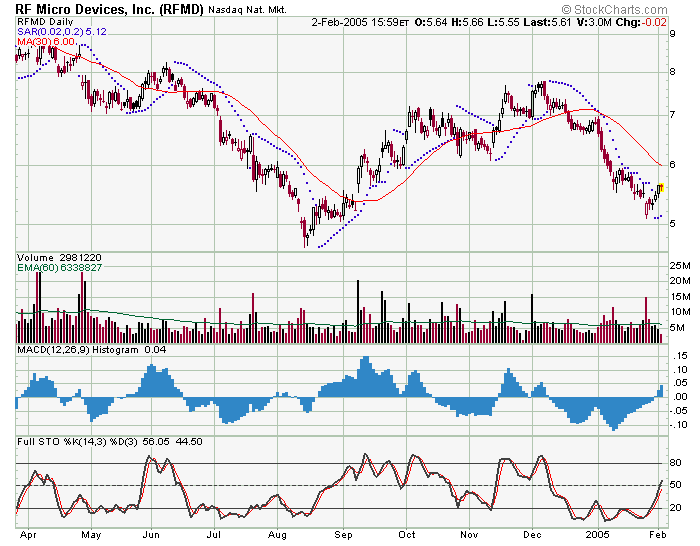
Task: Select the '20M' volume axis tick
Action: click(x=680, y=281)
